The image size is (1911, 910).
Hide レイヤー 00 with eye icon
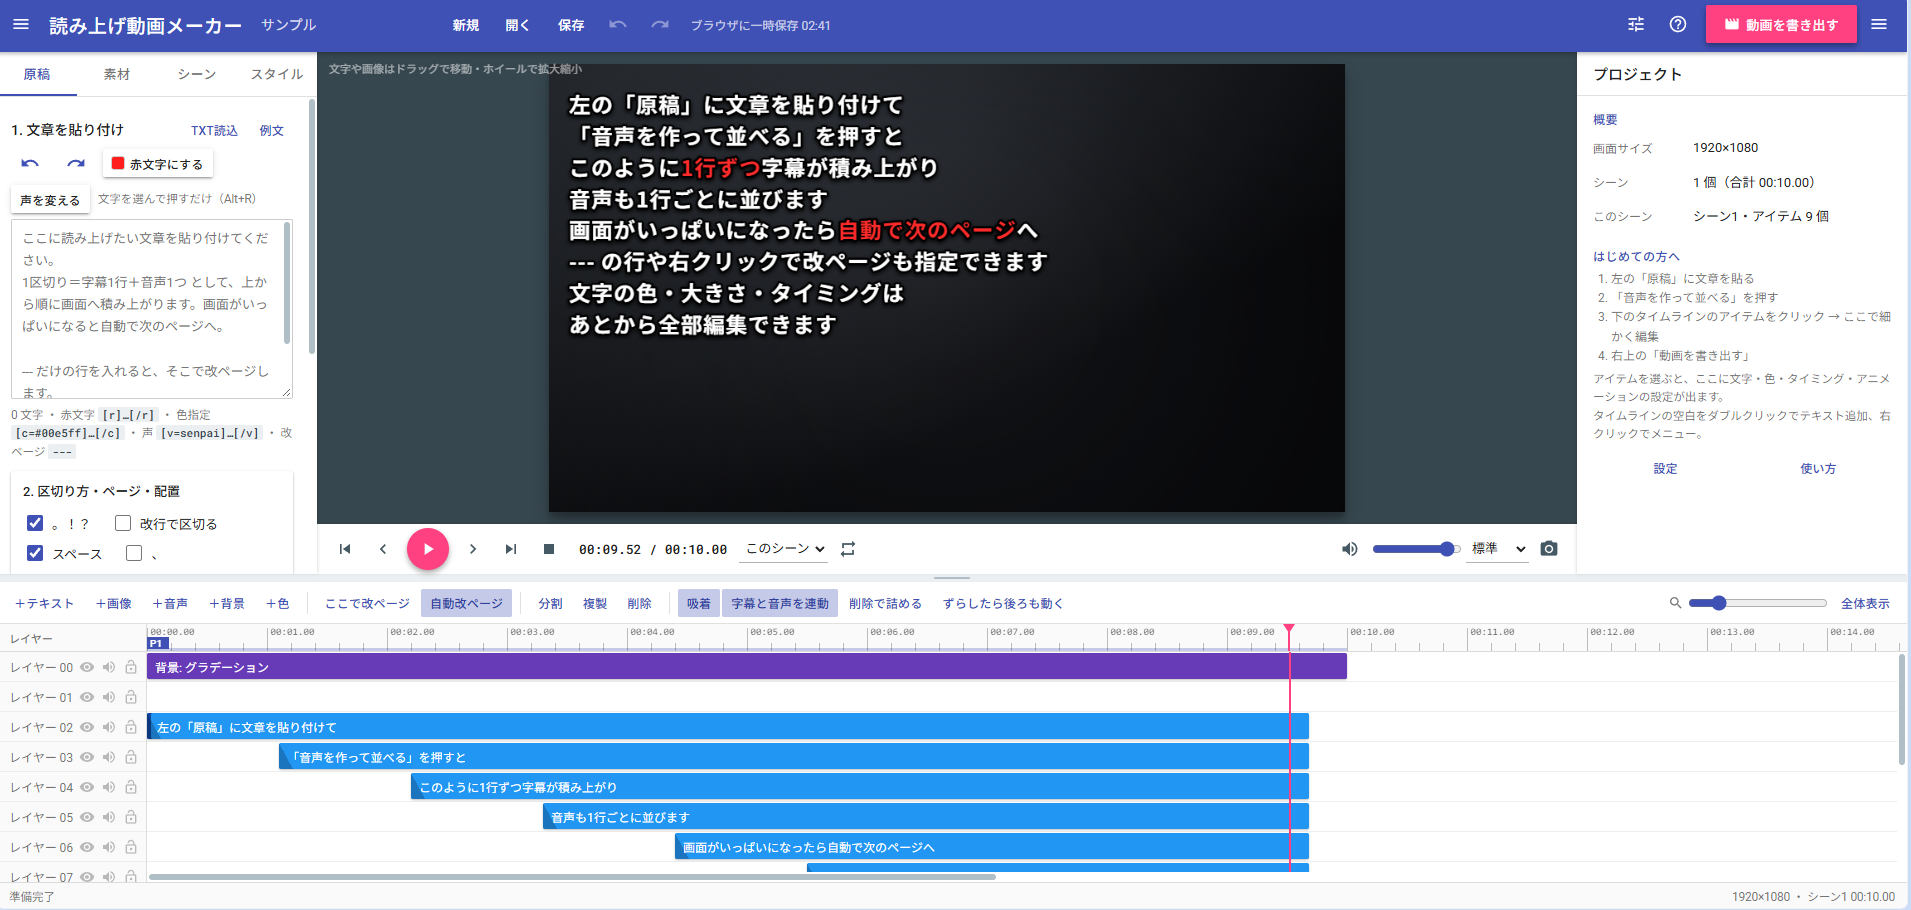click(x=87, y=667)
